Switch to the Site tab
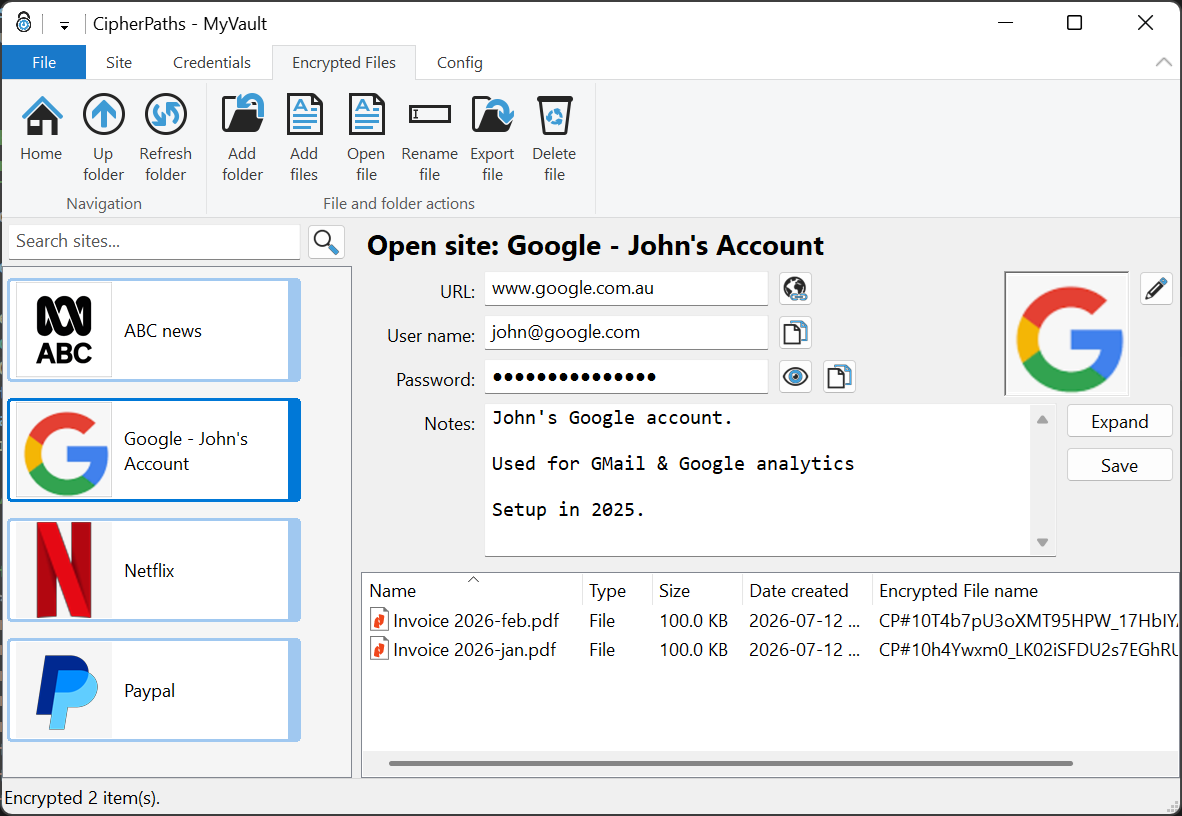 pyautogui.click(x=118, y=63)
